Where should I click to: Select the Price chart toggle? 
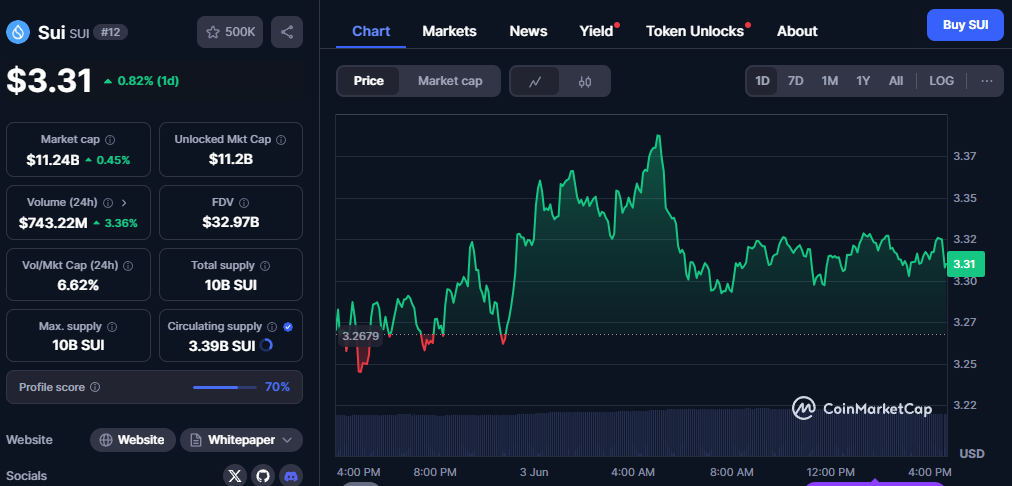pos(369,81)
